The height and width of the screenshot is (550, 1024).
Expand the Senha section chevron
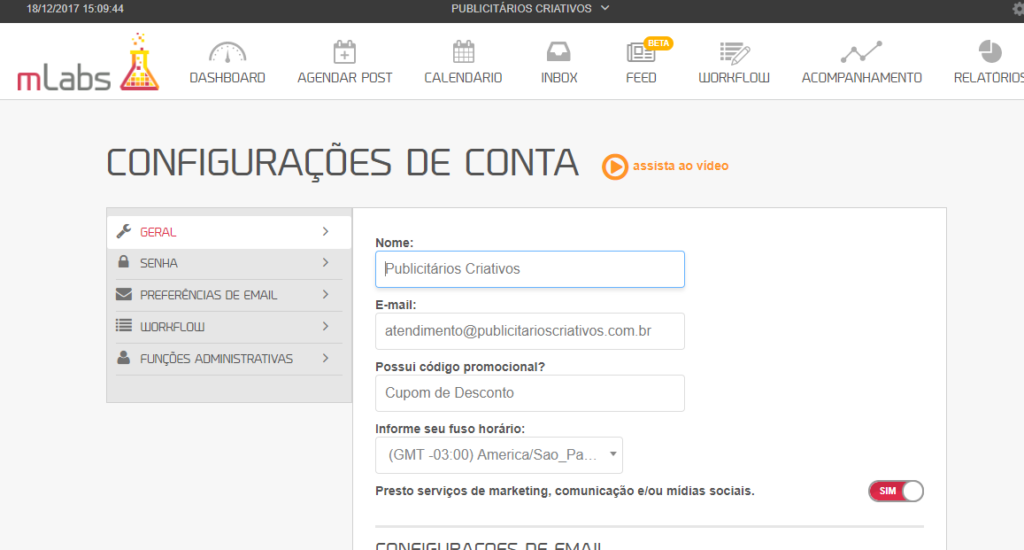[325, 263]
